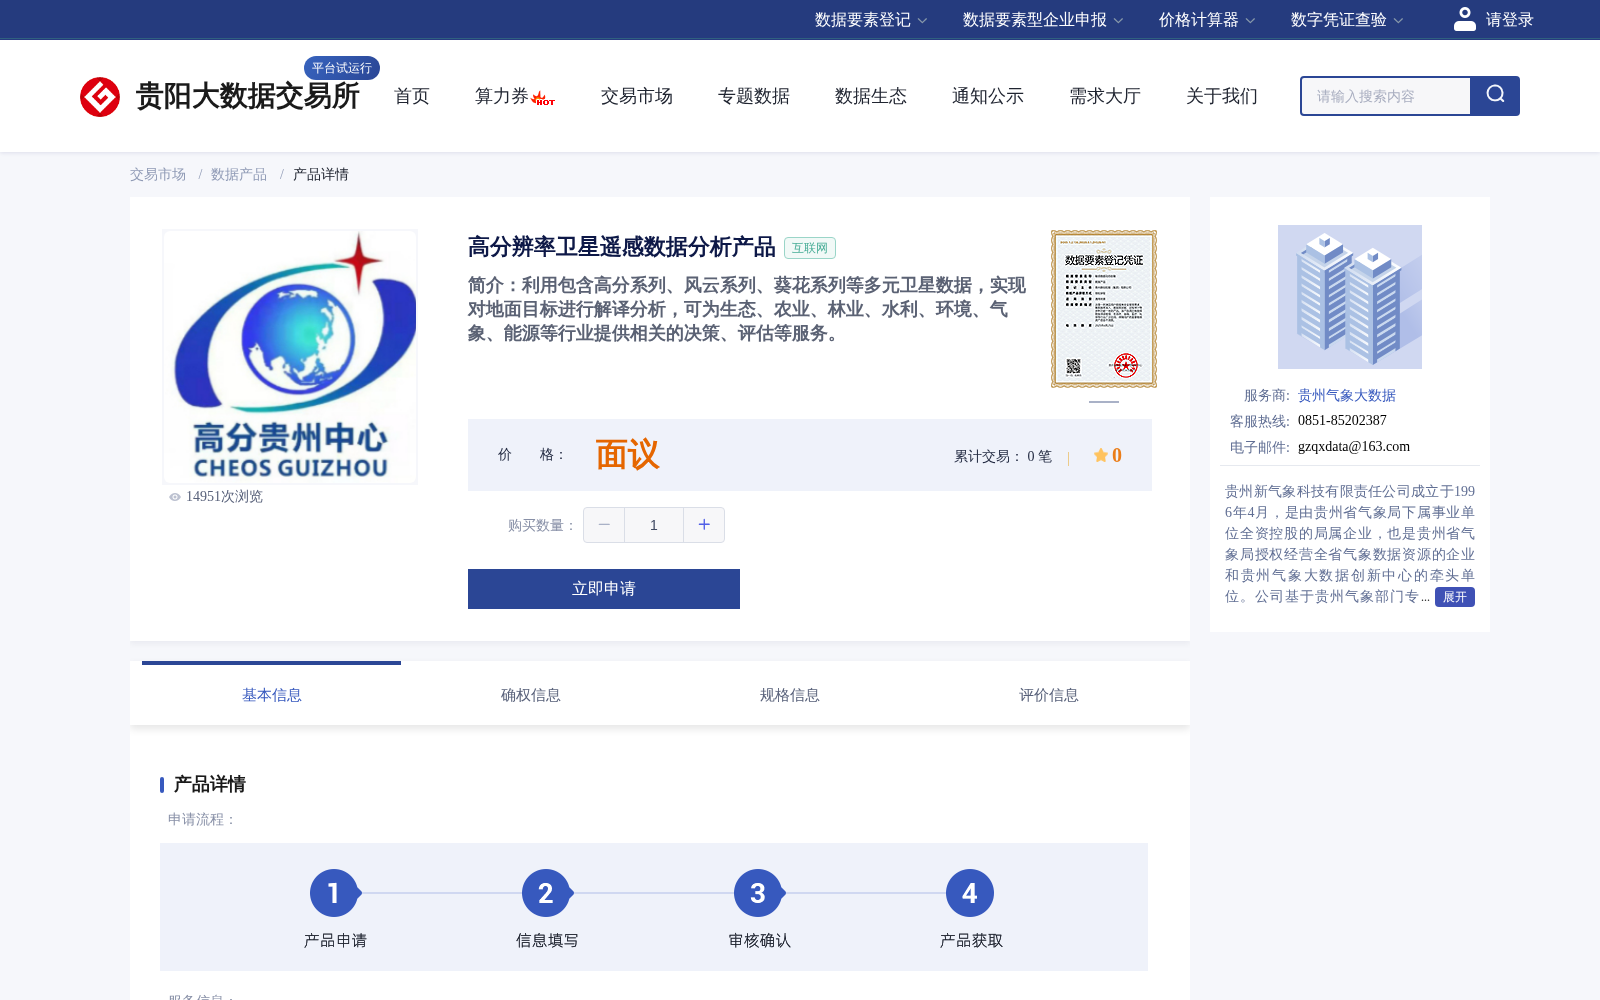
Task: Expand 数据要素型企业申报 dropdown menu
Action: 1043,20
